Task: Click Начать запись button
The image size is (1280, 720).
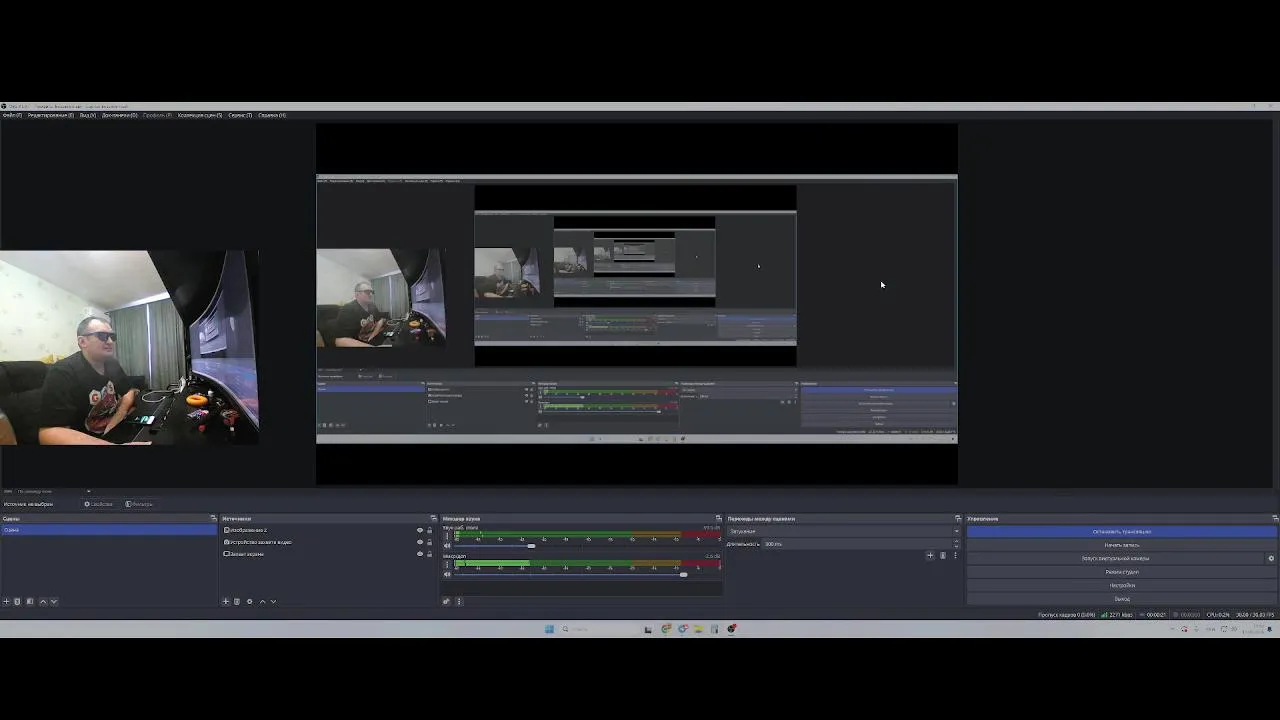Action: coord(1122,545)
